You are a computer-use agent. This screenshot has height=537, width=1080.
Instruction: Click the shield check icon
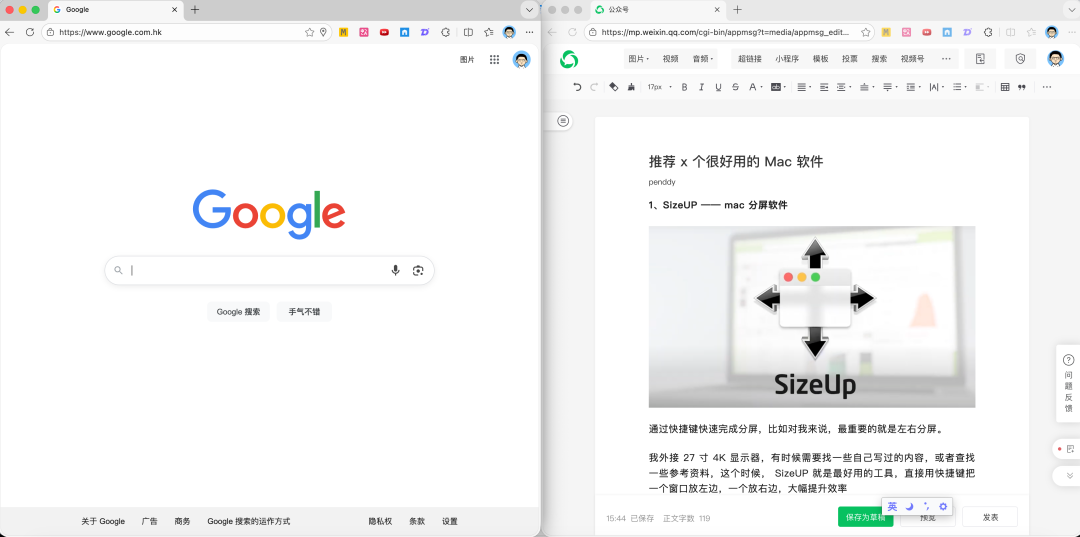click(1020, 59)
